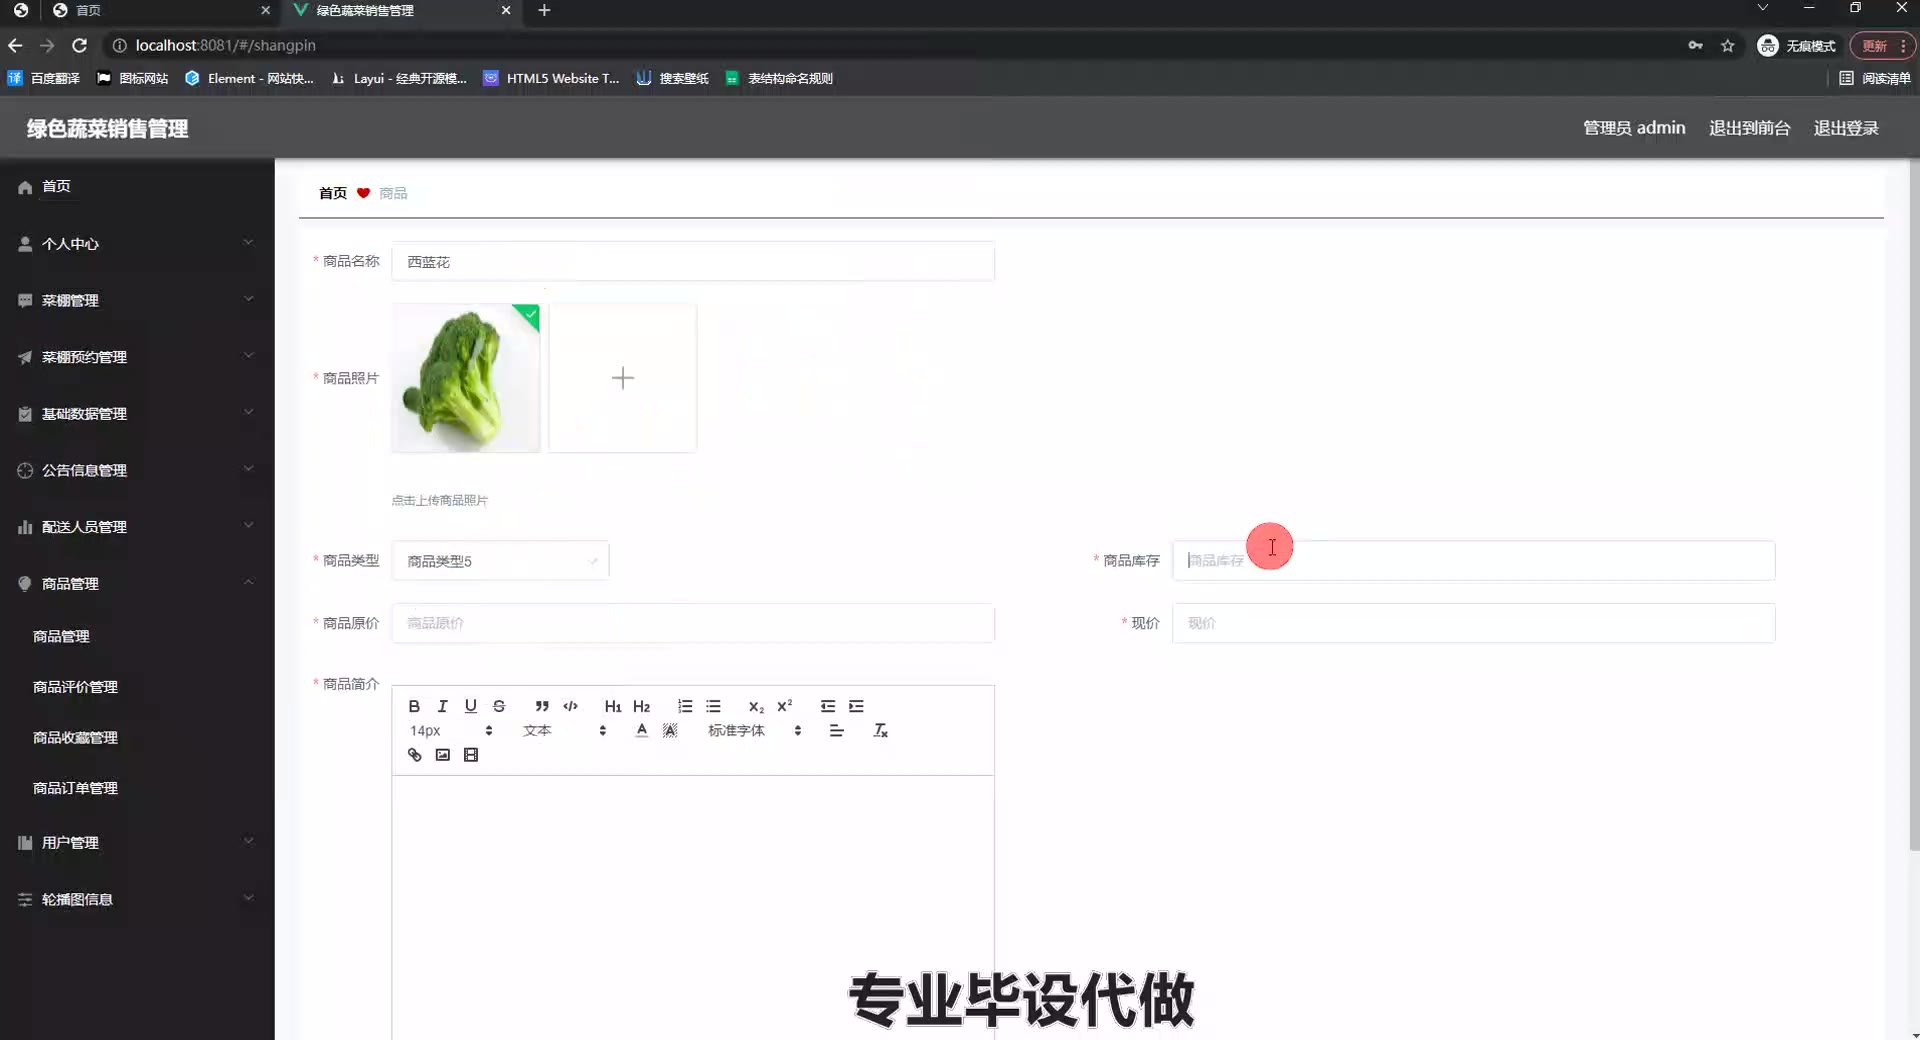Click the browser 更新 button

[x=1882, y=46]
